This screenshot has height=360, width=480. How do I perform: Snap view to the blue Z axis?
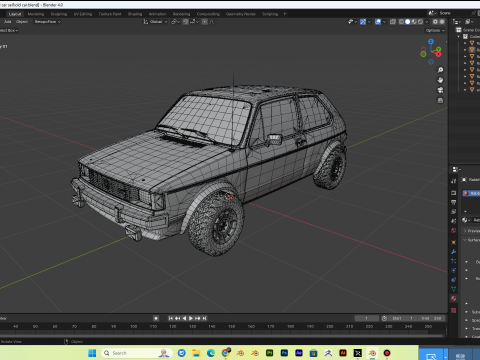coord(431,42)
